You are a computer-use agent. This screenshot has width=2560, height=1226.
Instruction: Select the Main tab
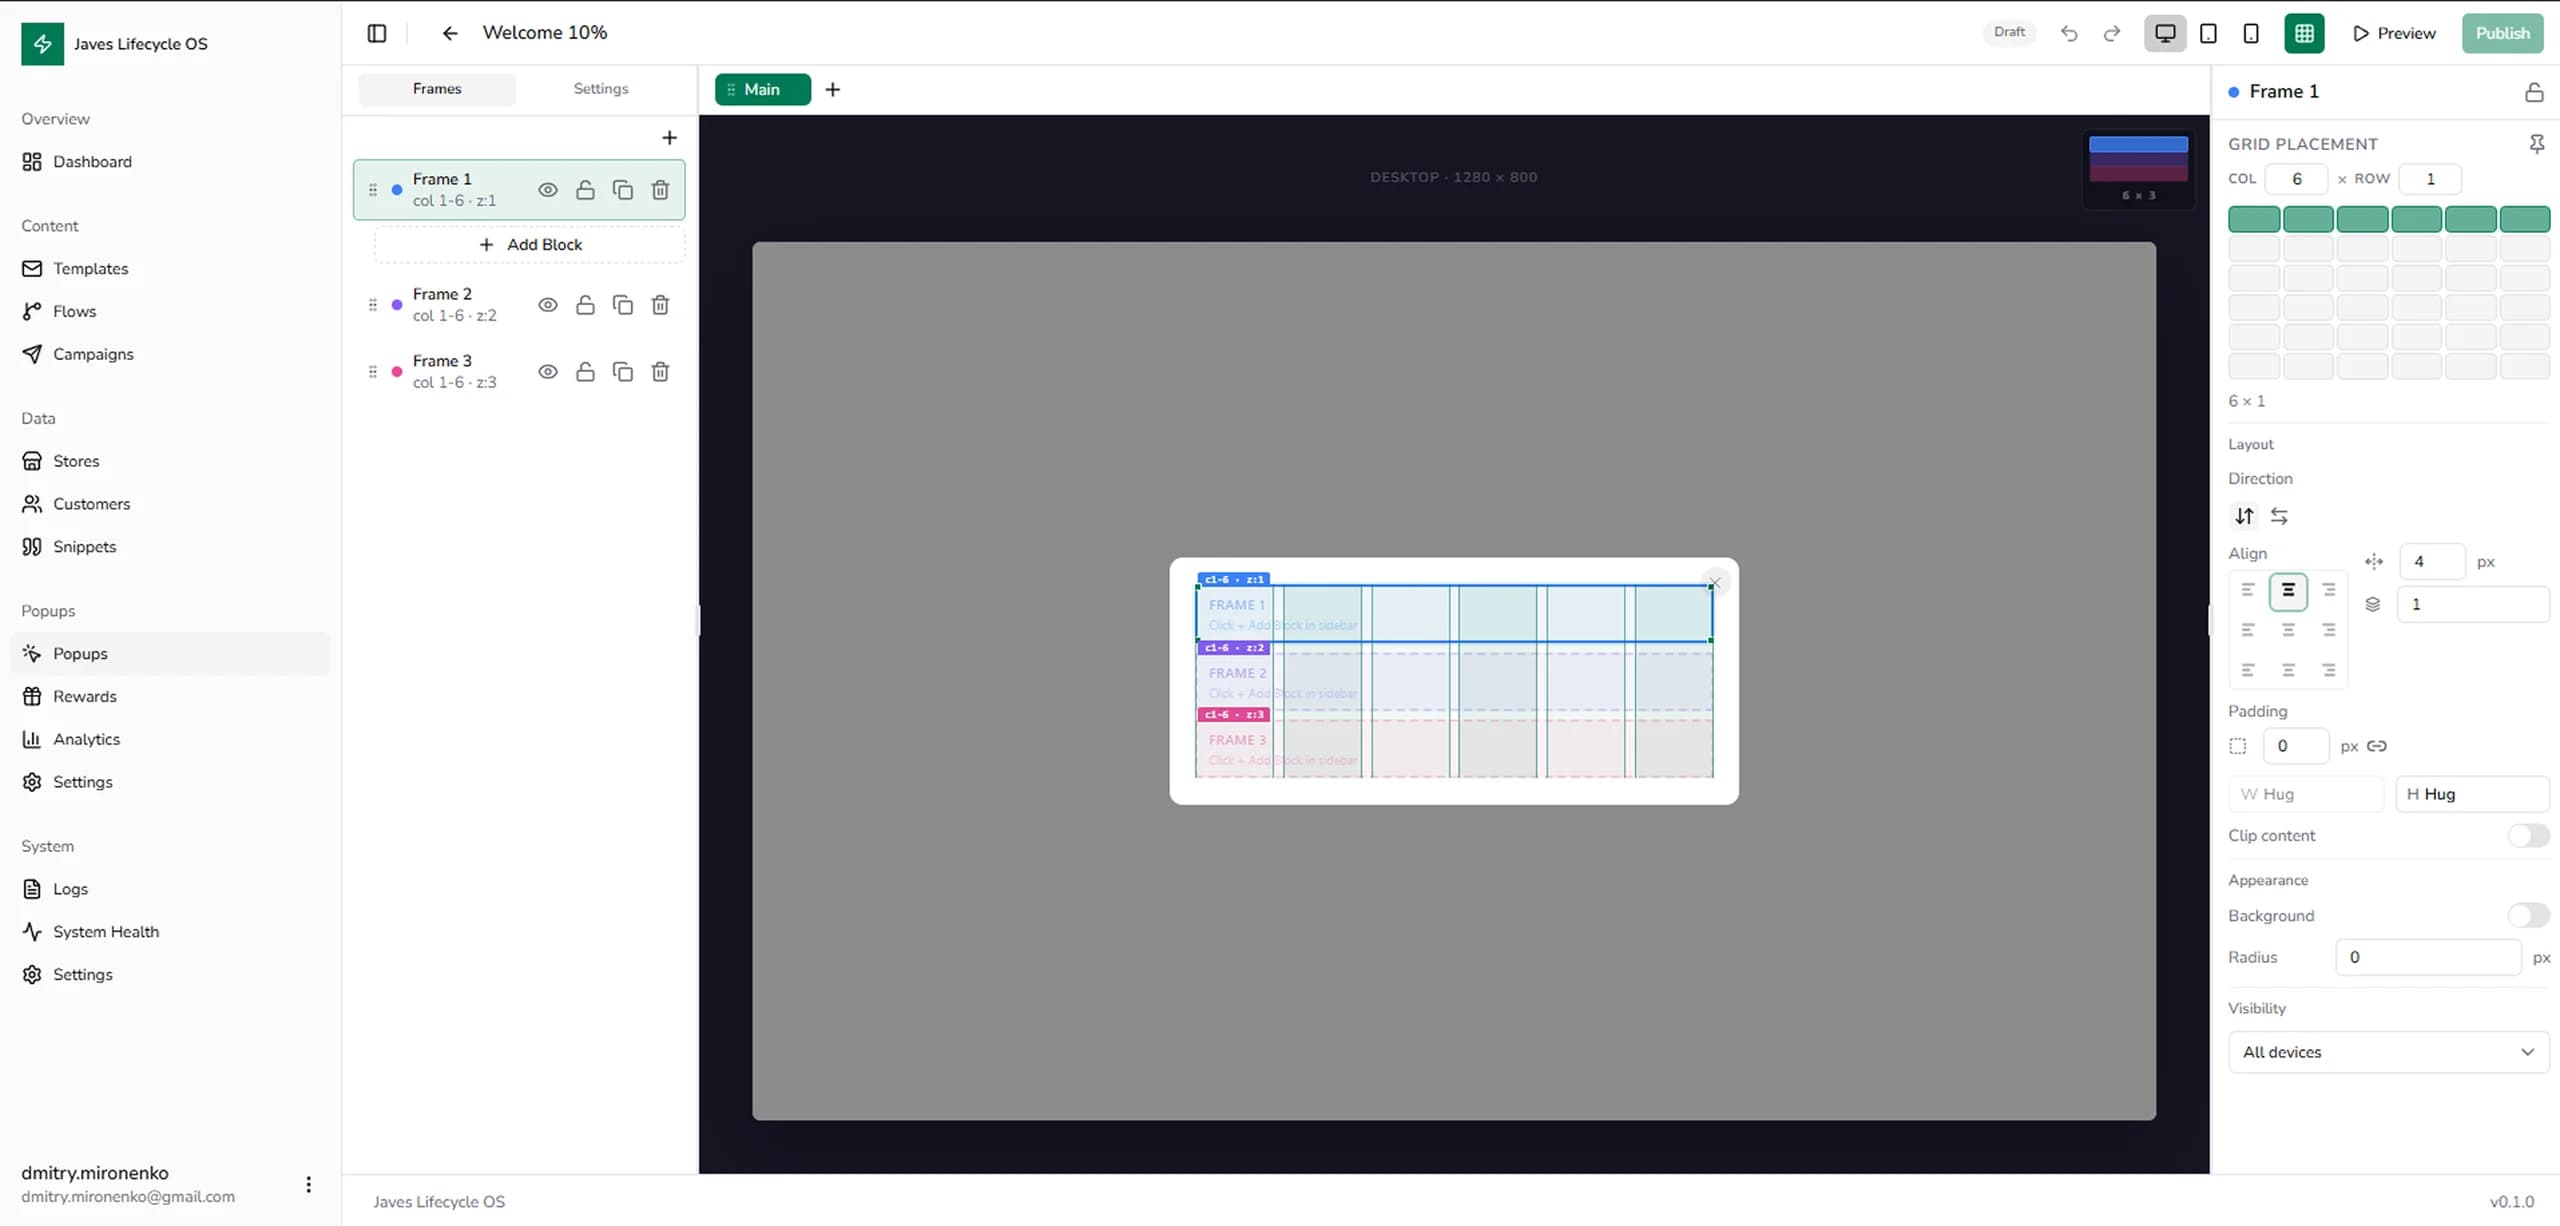pyautogui.click(x=762, y=89)
